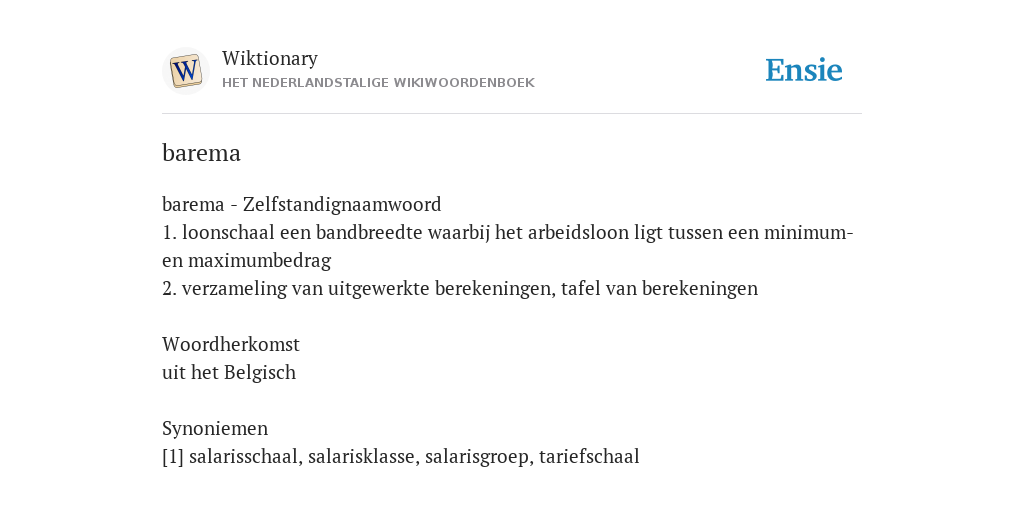This screenshot has width=1024, height=512.
Task: Click the text uit het Belgisch
Action: click(x=229, y=372)
